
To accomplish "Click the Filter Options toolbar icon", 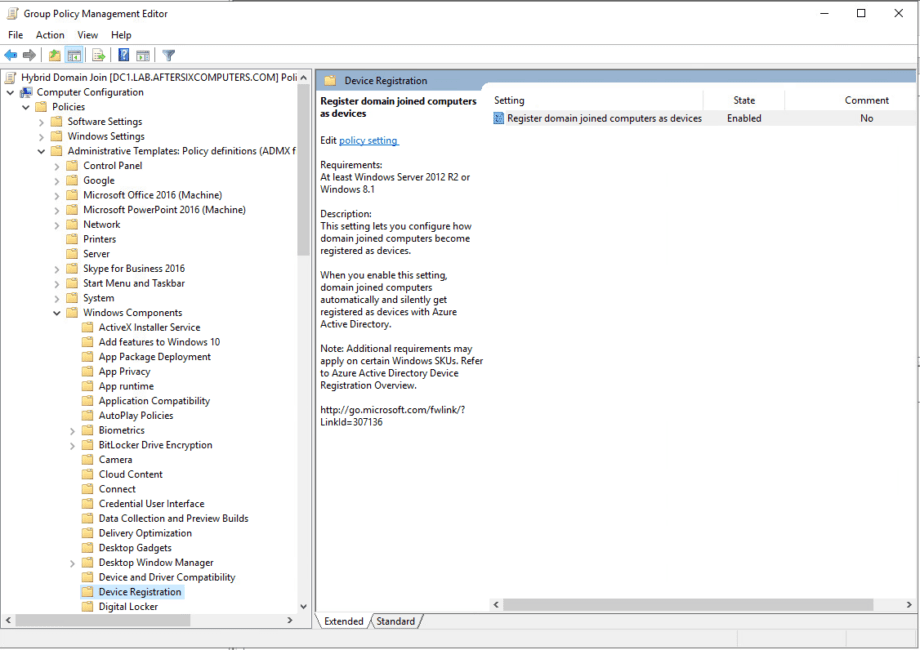I will coord(169,55).
